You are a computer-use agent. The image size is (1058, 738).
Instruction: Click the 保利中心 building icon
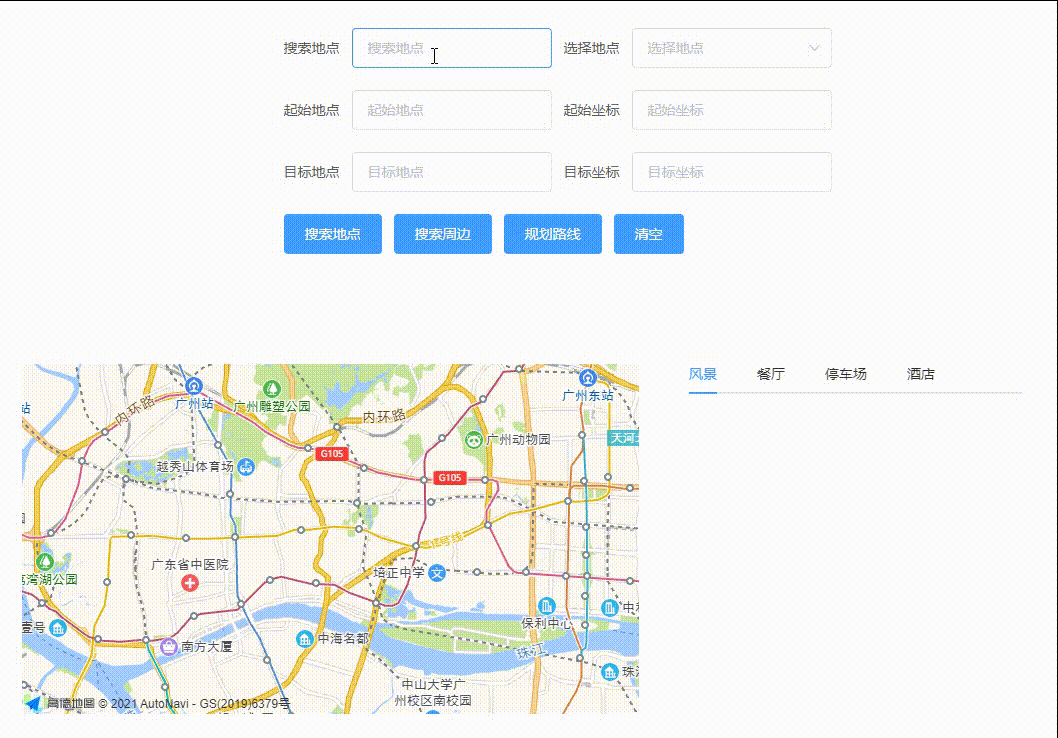click(x=547, y=605)
